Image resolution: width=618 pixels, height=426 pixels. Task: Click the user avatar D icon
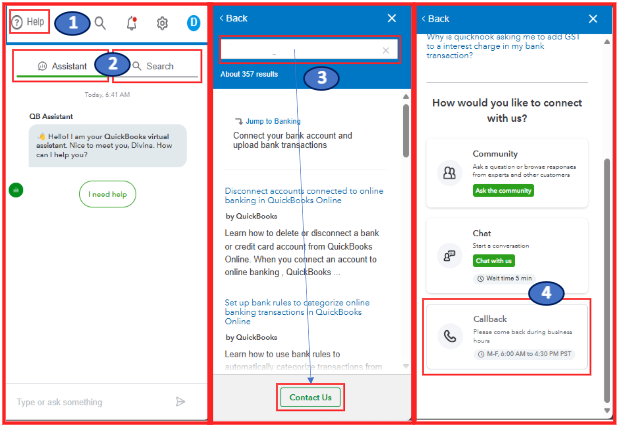[194, 23]
